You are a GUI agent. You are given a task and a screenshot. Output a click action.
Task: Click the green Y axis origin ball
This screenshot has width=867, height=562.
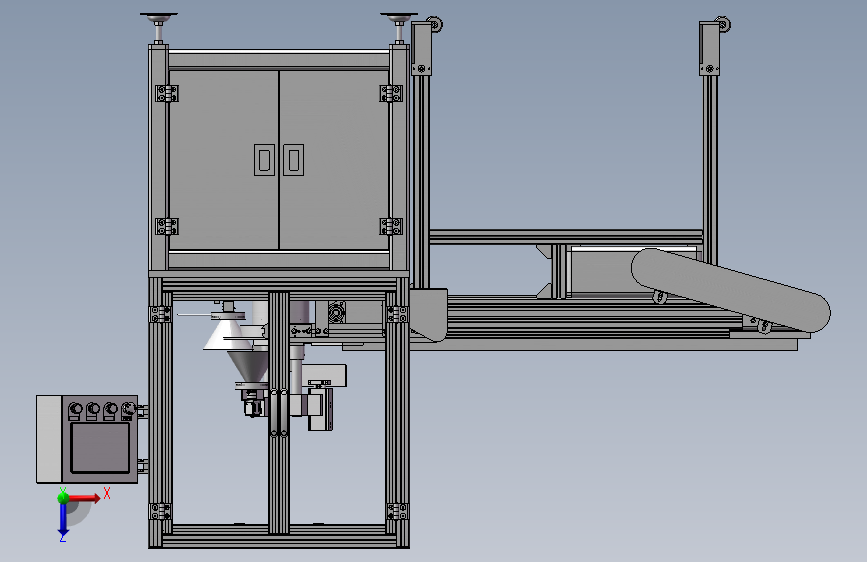pyautogui.click(x=63, y=497)
